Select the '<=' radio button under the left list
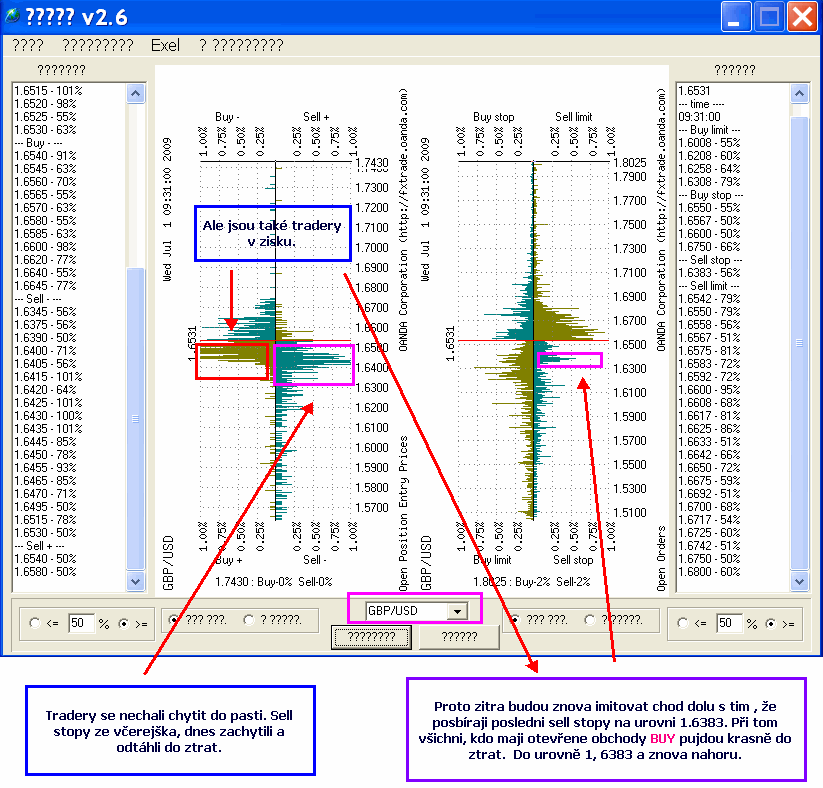Image resolution: width=823 pixels, height=788 pixels. click(36, 623)
